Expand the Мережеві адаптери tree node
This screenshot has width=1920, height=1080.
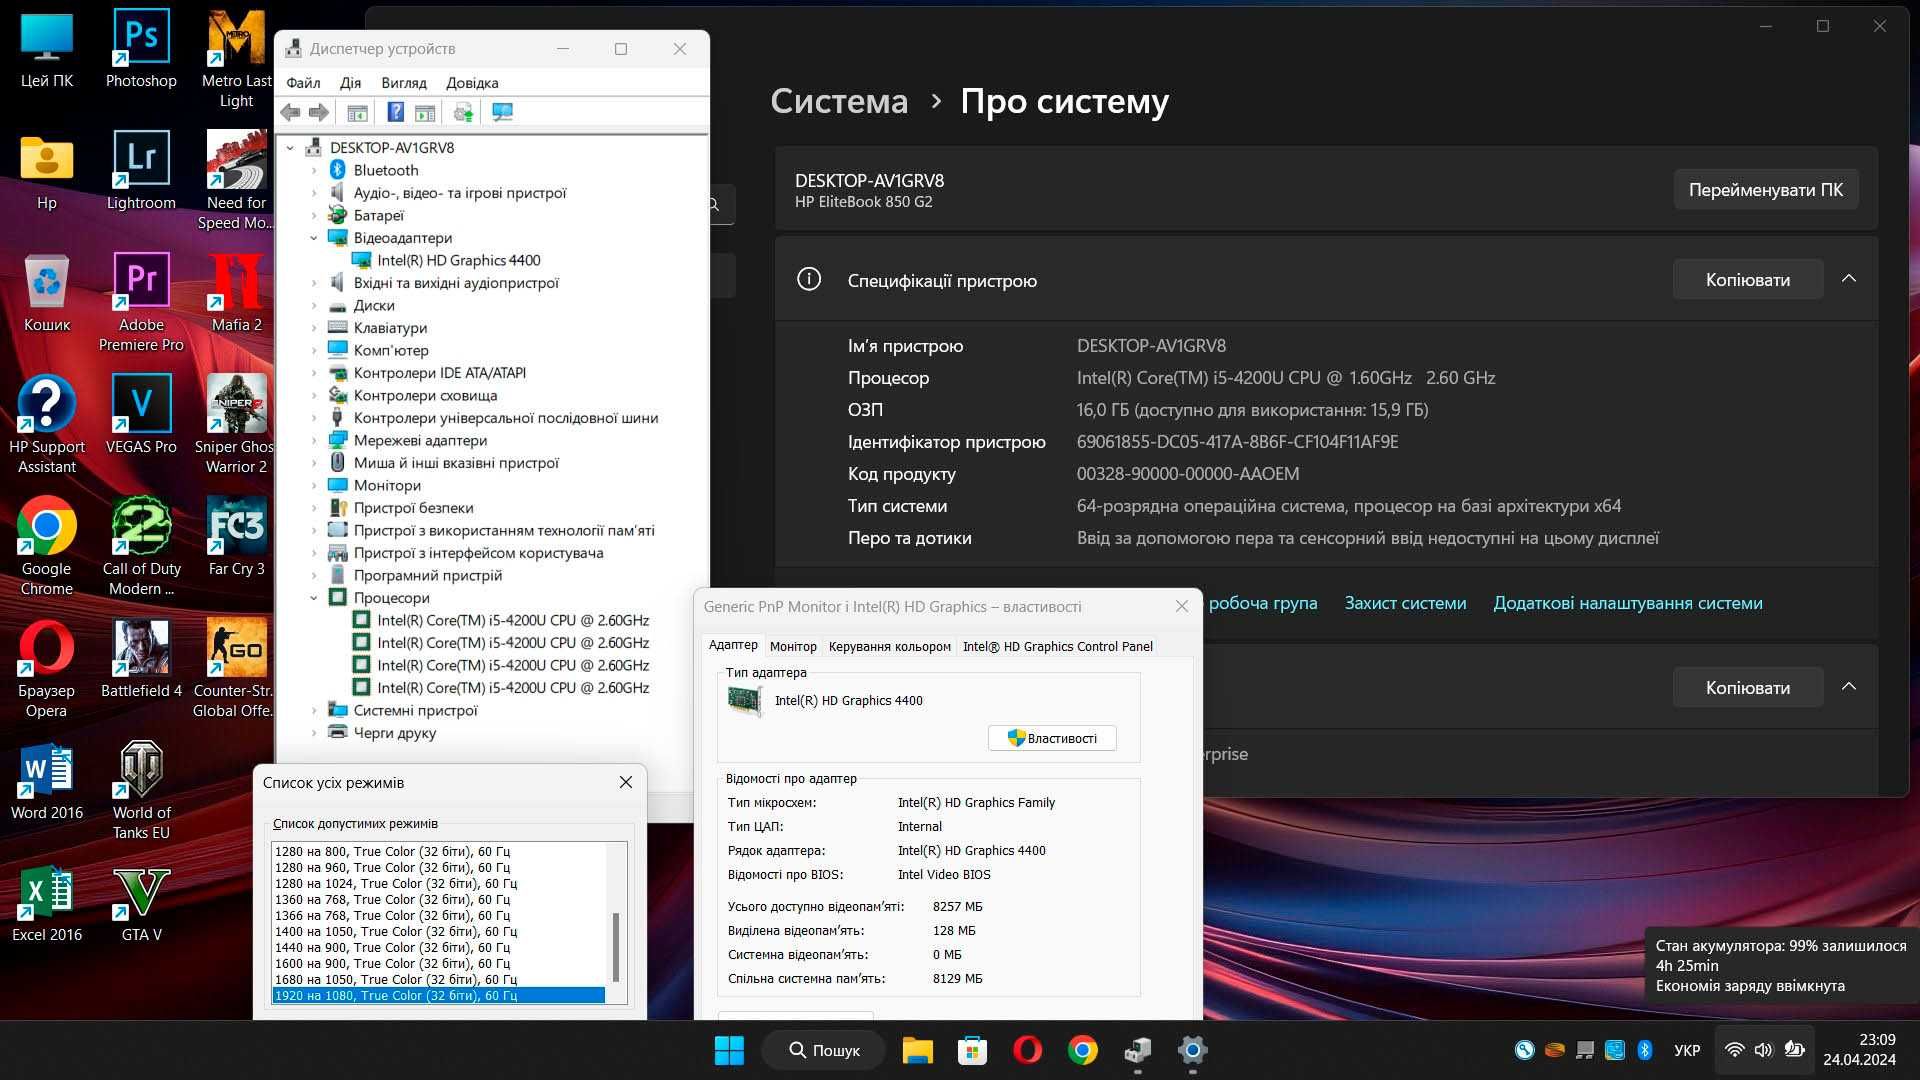pyautogui.click(x=313, y=440)
